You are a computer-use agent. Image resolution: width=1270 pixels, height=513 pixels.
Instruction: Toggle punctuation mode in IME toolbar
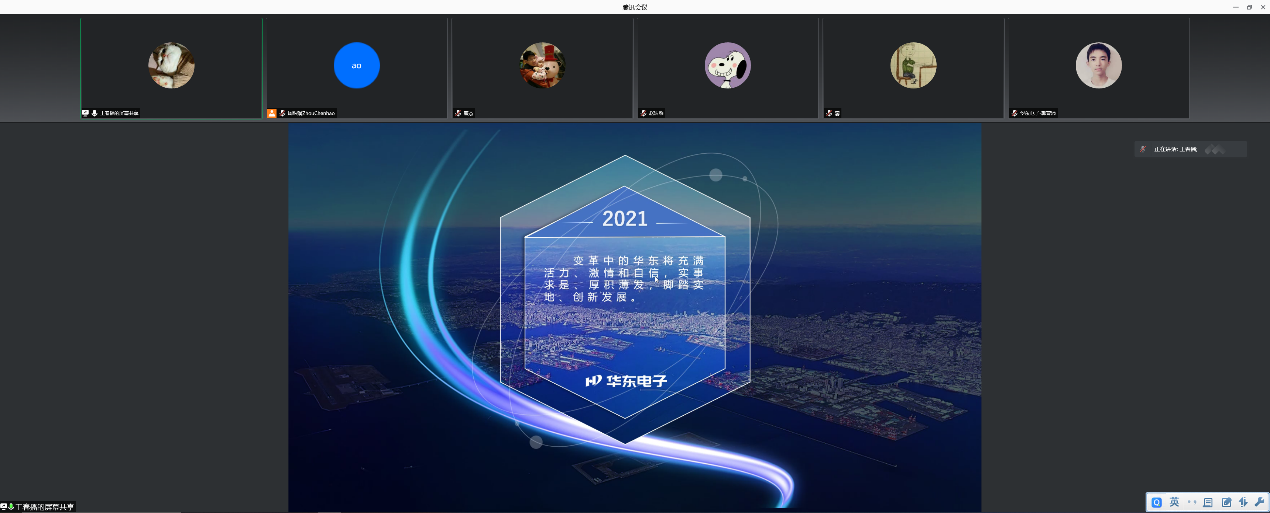pyautogui.click(x=1191, y=502)
